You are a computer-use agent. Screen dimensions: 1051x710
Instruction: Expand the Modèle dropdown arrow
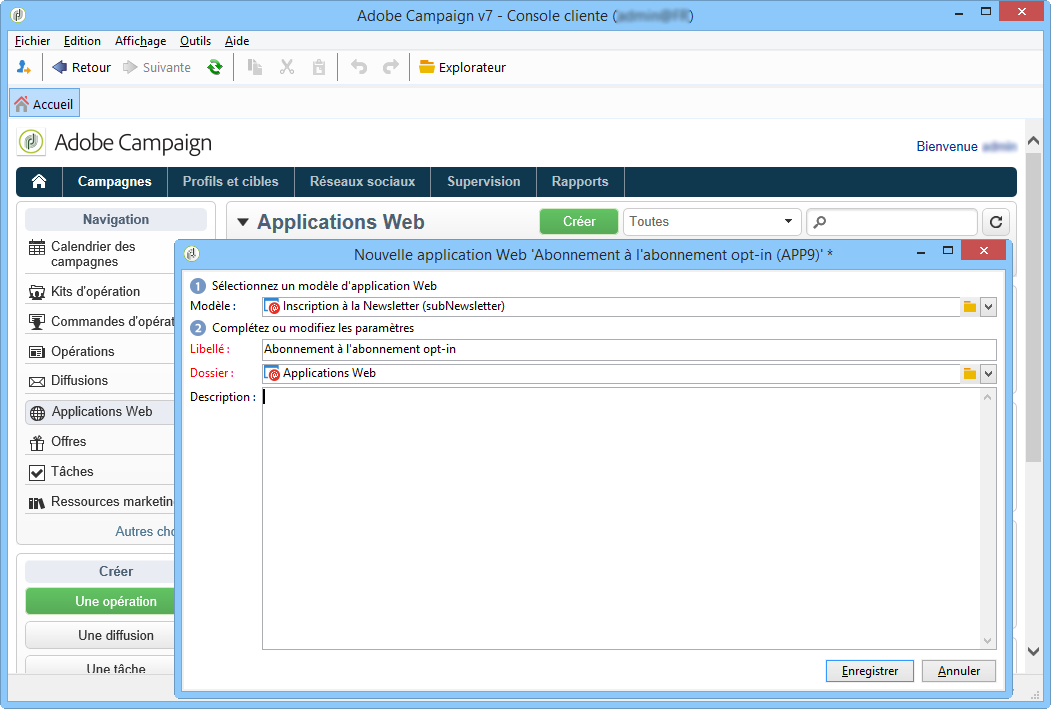point(988,307)
